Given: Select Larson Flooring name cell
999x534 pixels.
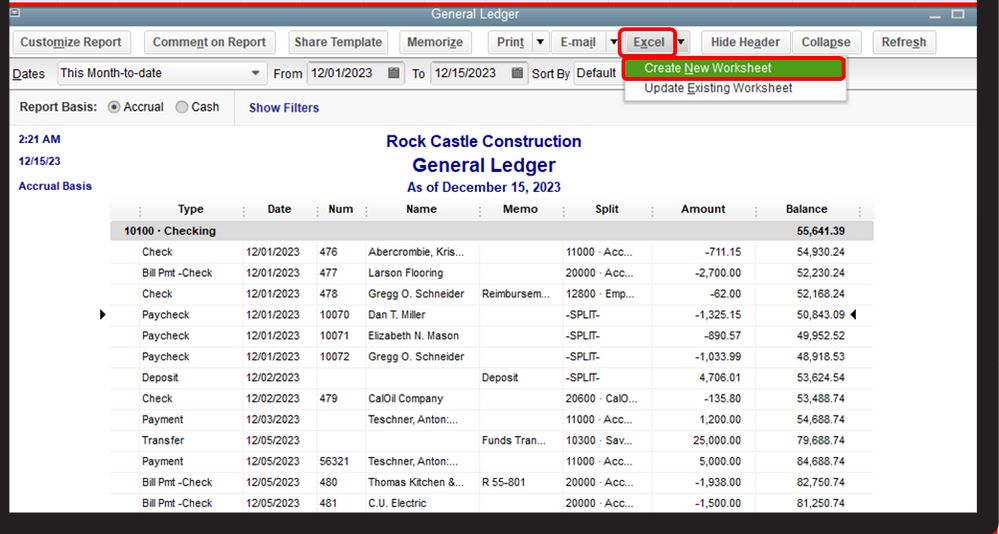Looking at the screenshot, I should point(405,273).
